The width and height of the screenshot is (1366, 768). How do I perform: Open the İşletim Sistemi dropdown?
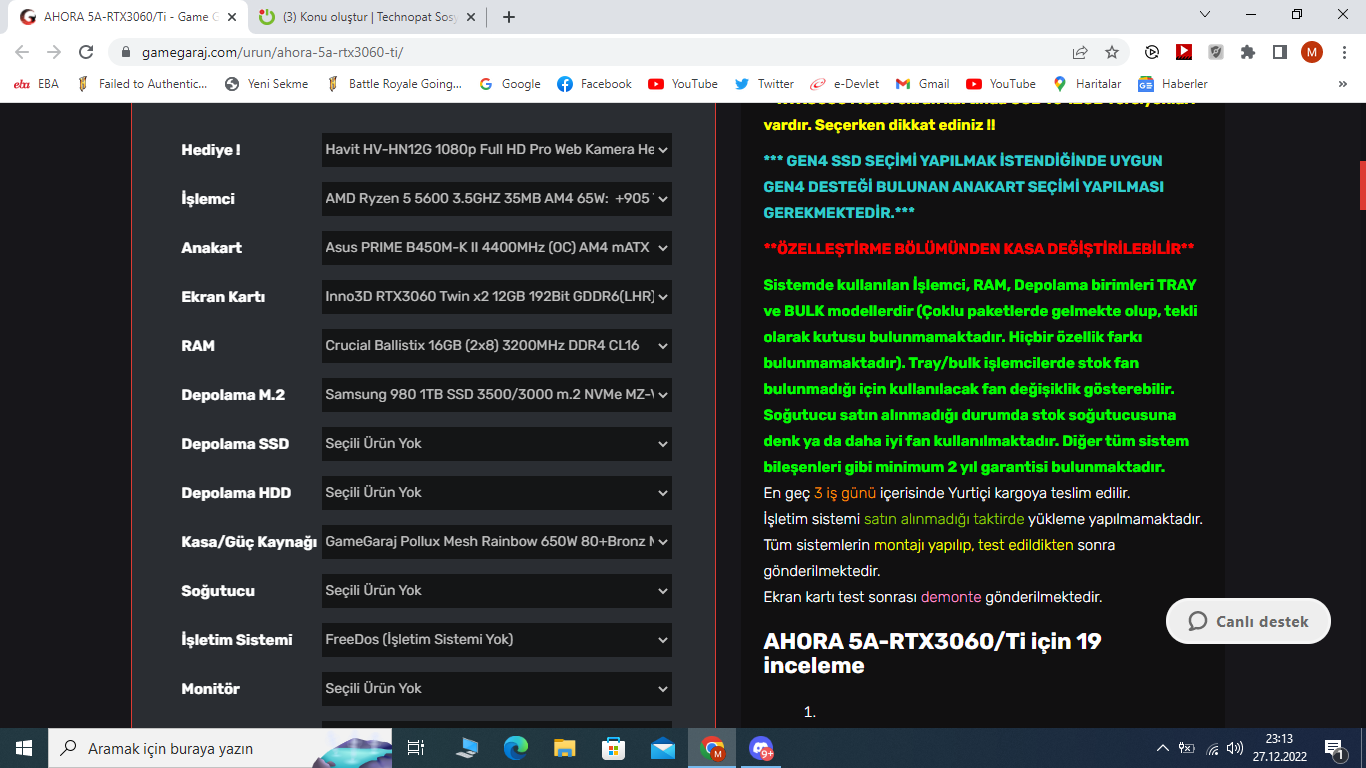[x=497, y=640]
